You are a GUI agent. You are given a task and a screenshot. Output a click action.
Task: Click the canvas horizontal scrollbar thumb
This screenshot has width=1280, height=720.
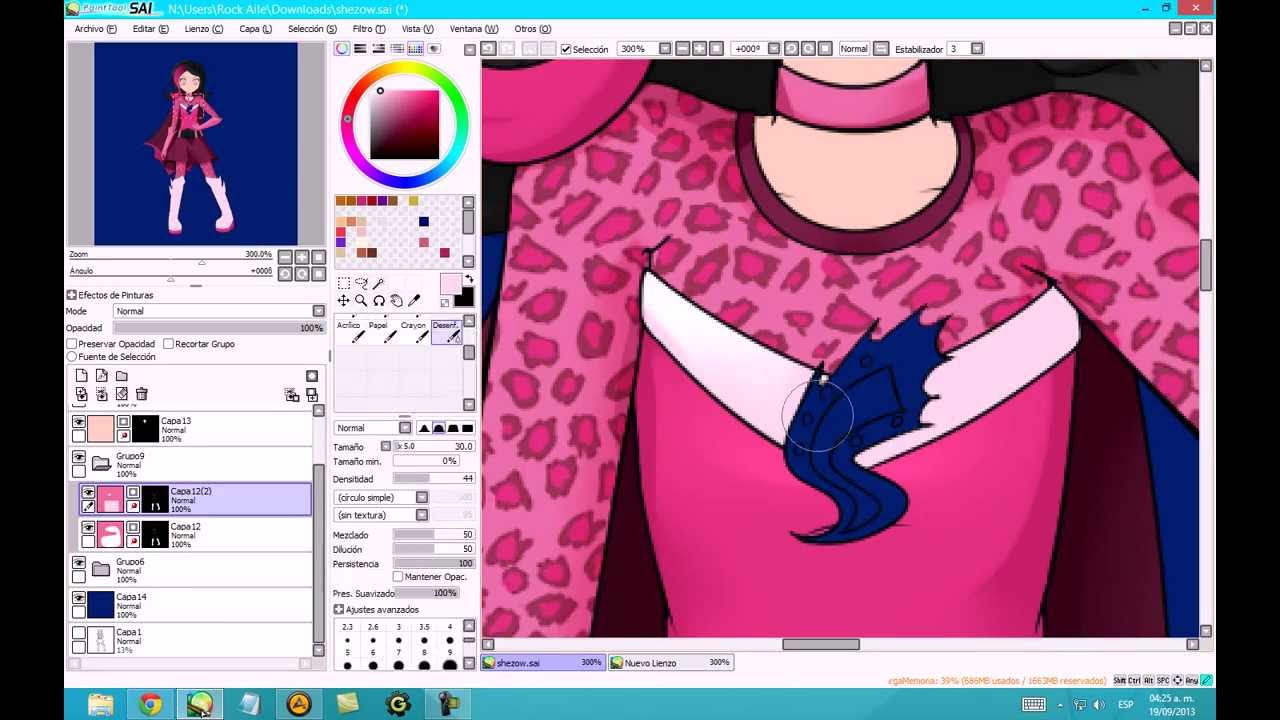(820, 645)
